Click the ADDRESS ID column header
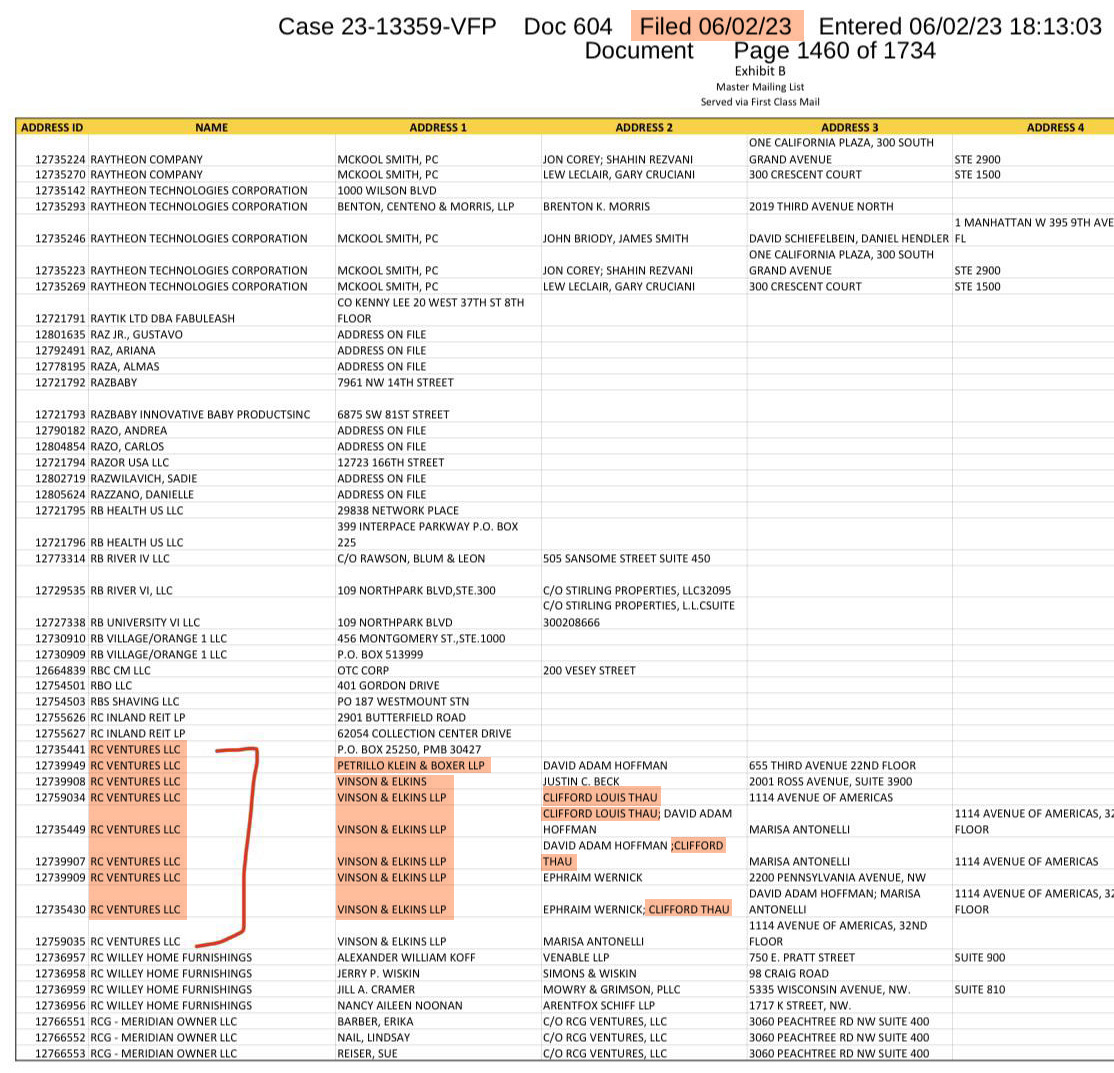 point(52,127)
